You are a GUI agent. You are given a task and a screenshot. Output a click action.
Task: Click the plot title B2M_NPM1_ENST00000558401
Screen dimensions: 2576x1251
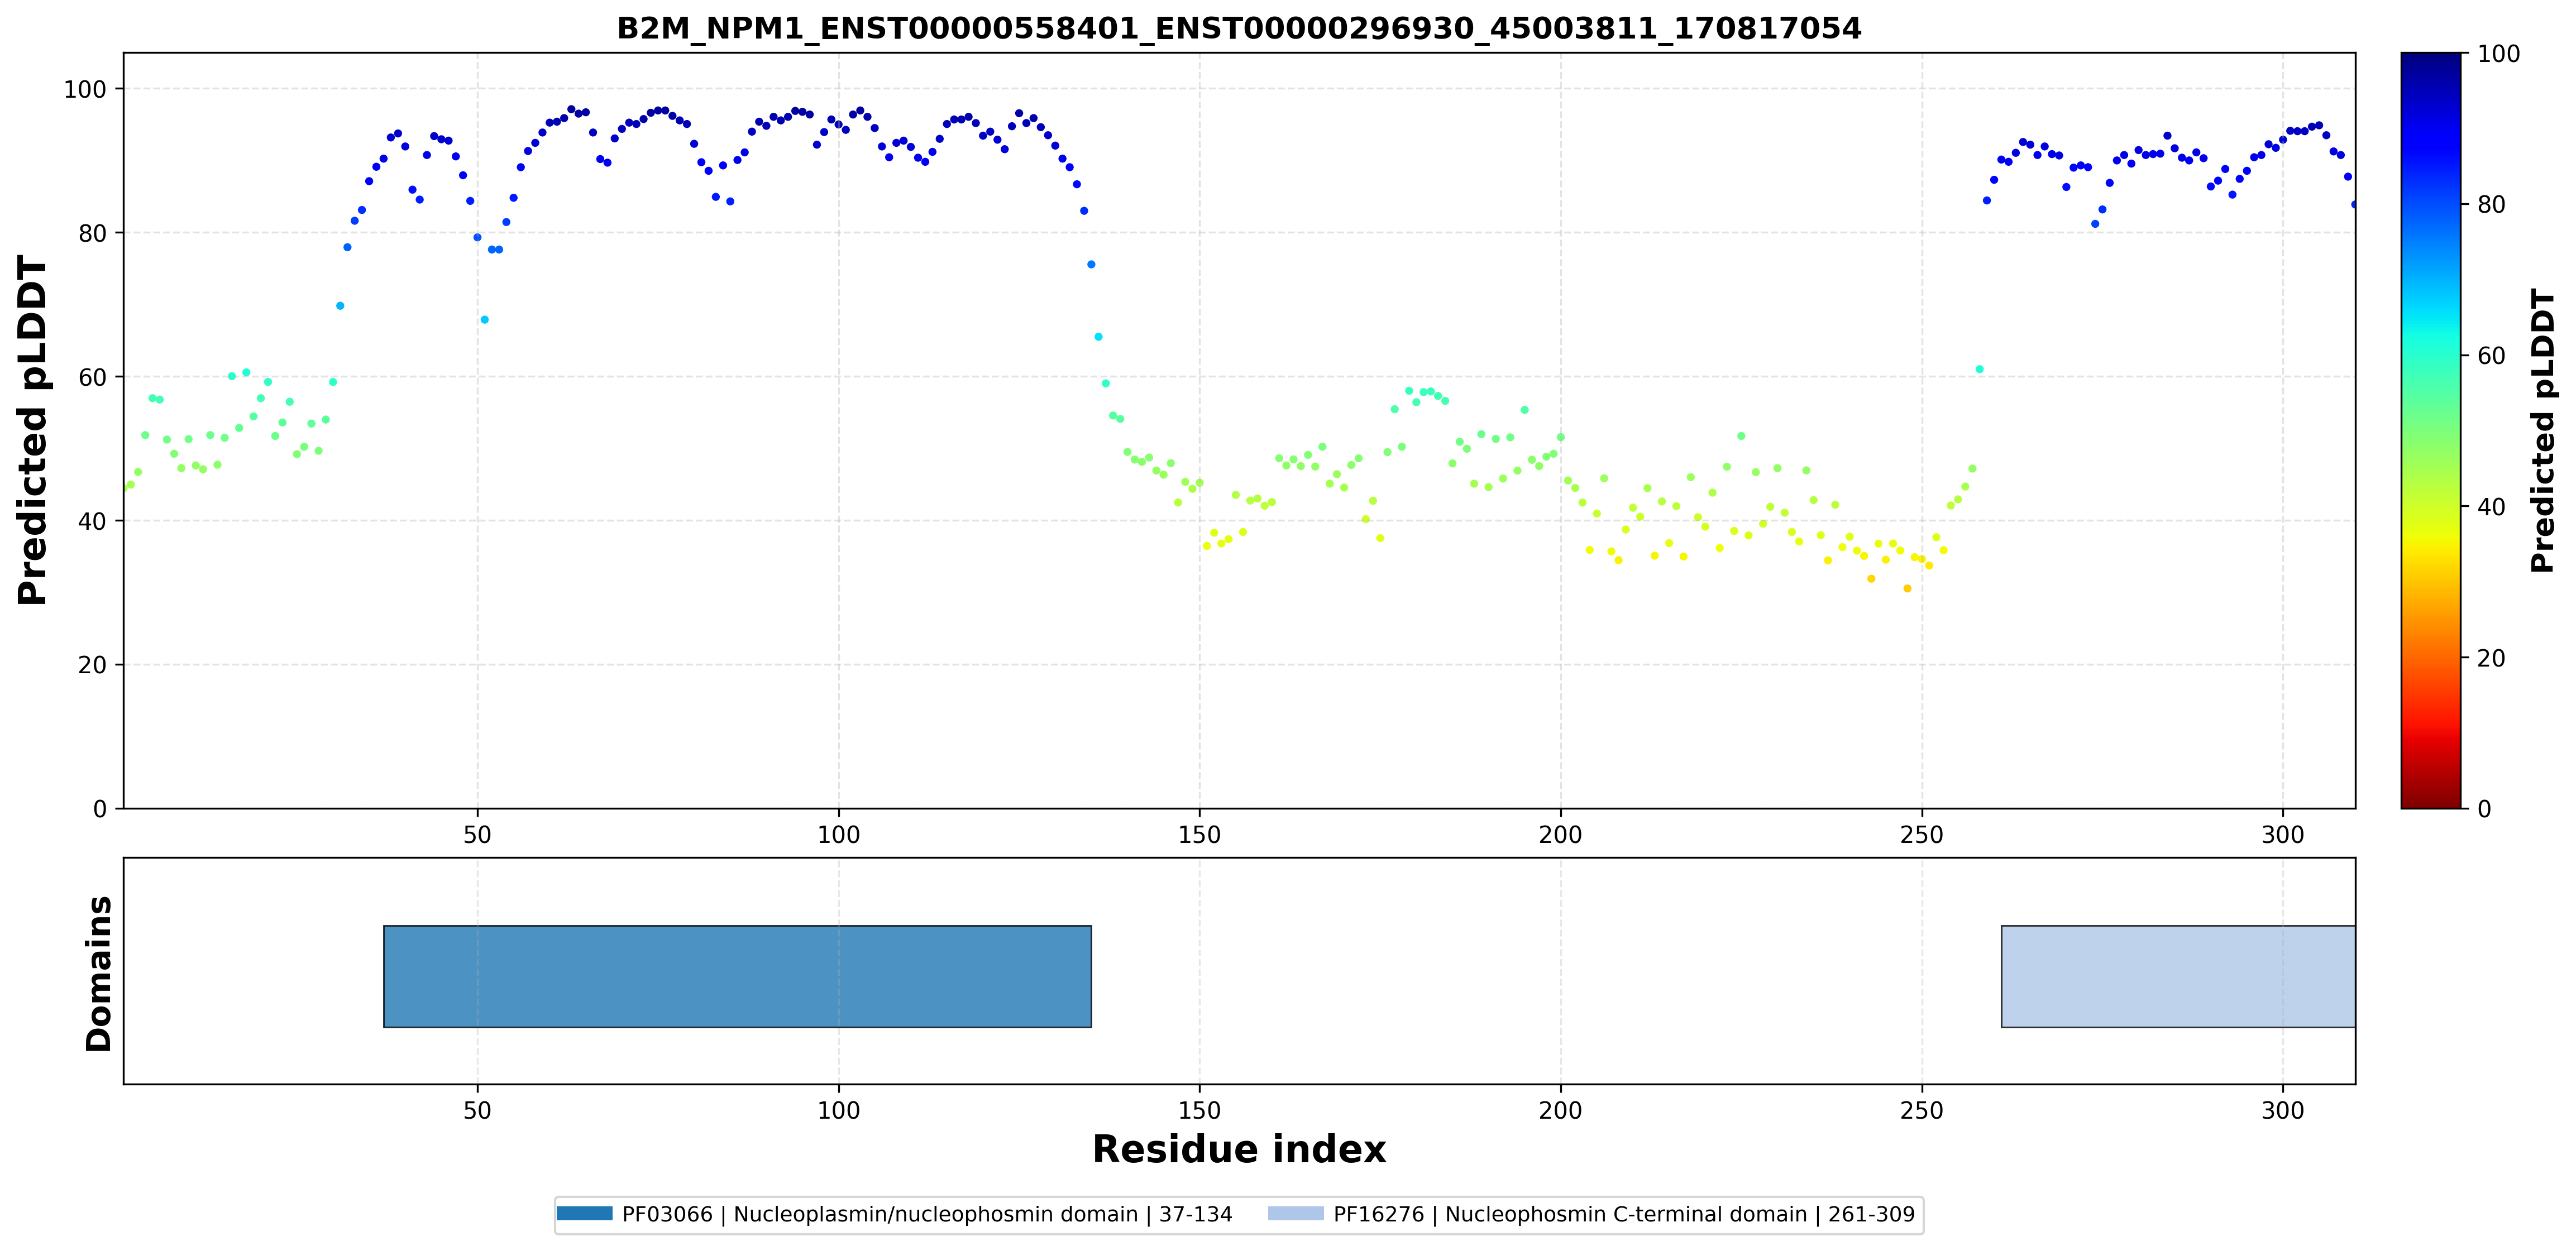tap(1239, 28)
